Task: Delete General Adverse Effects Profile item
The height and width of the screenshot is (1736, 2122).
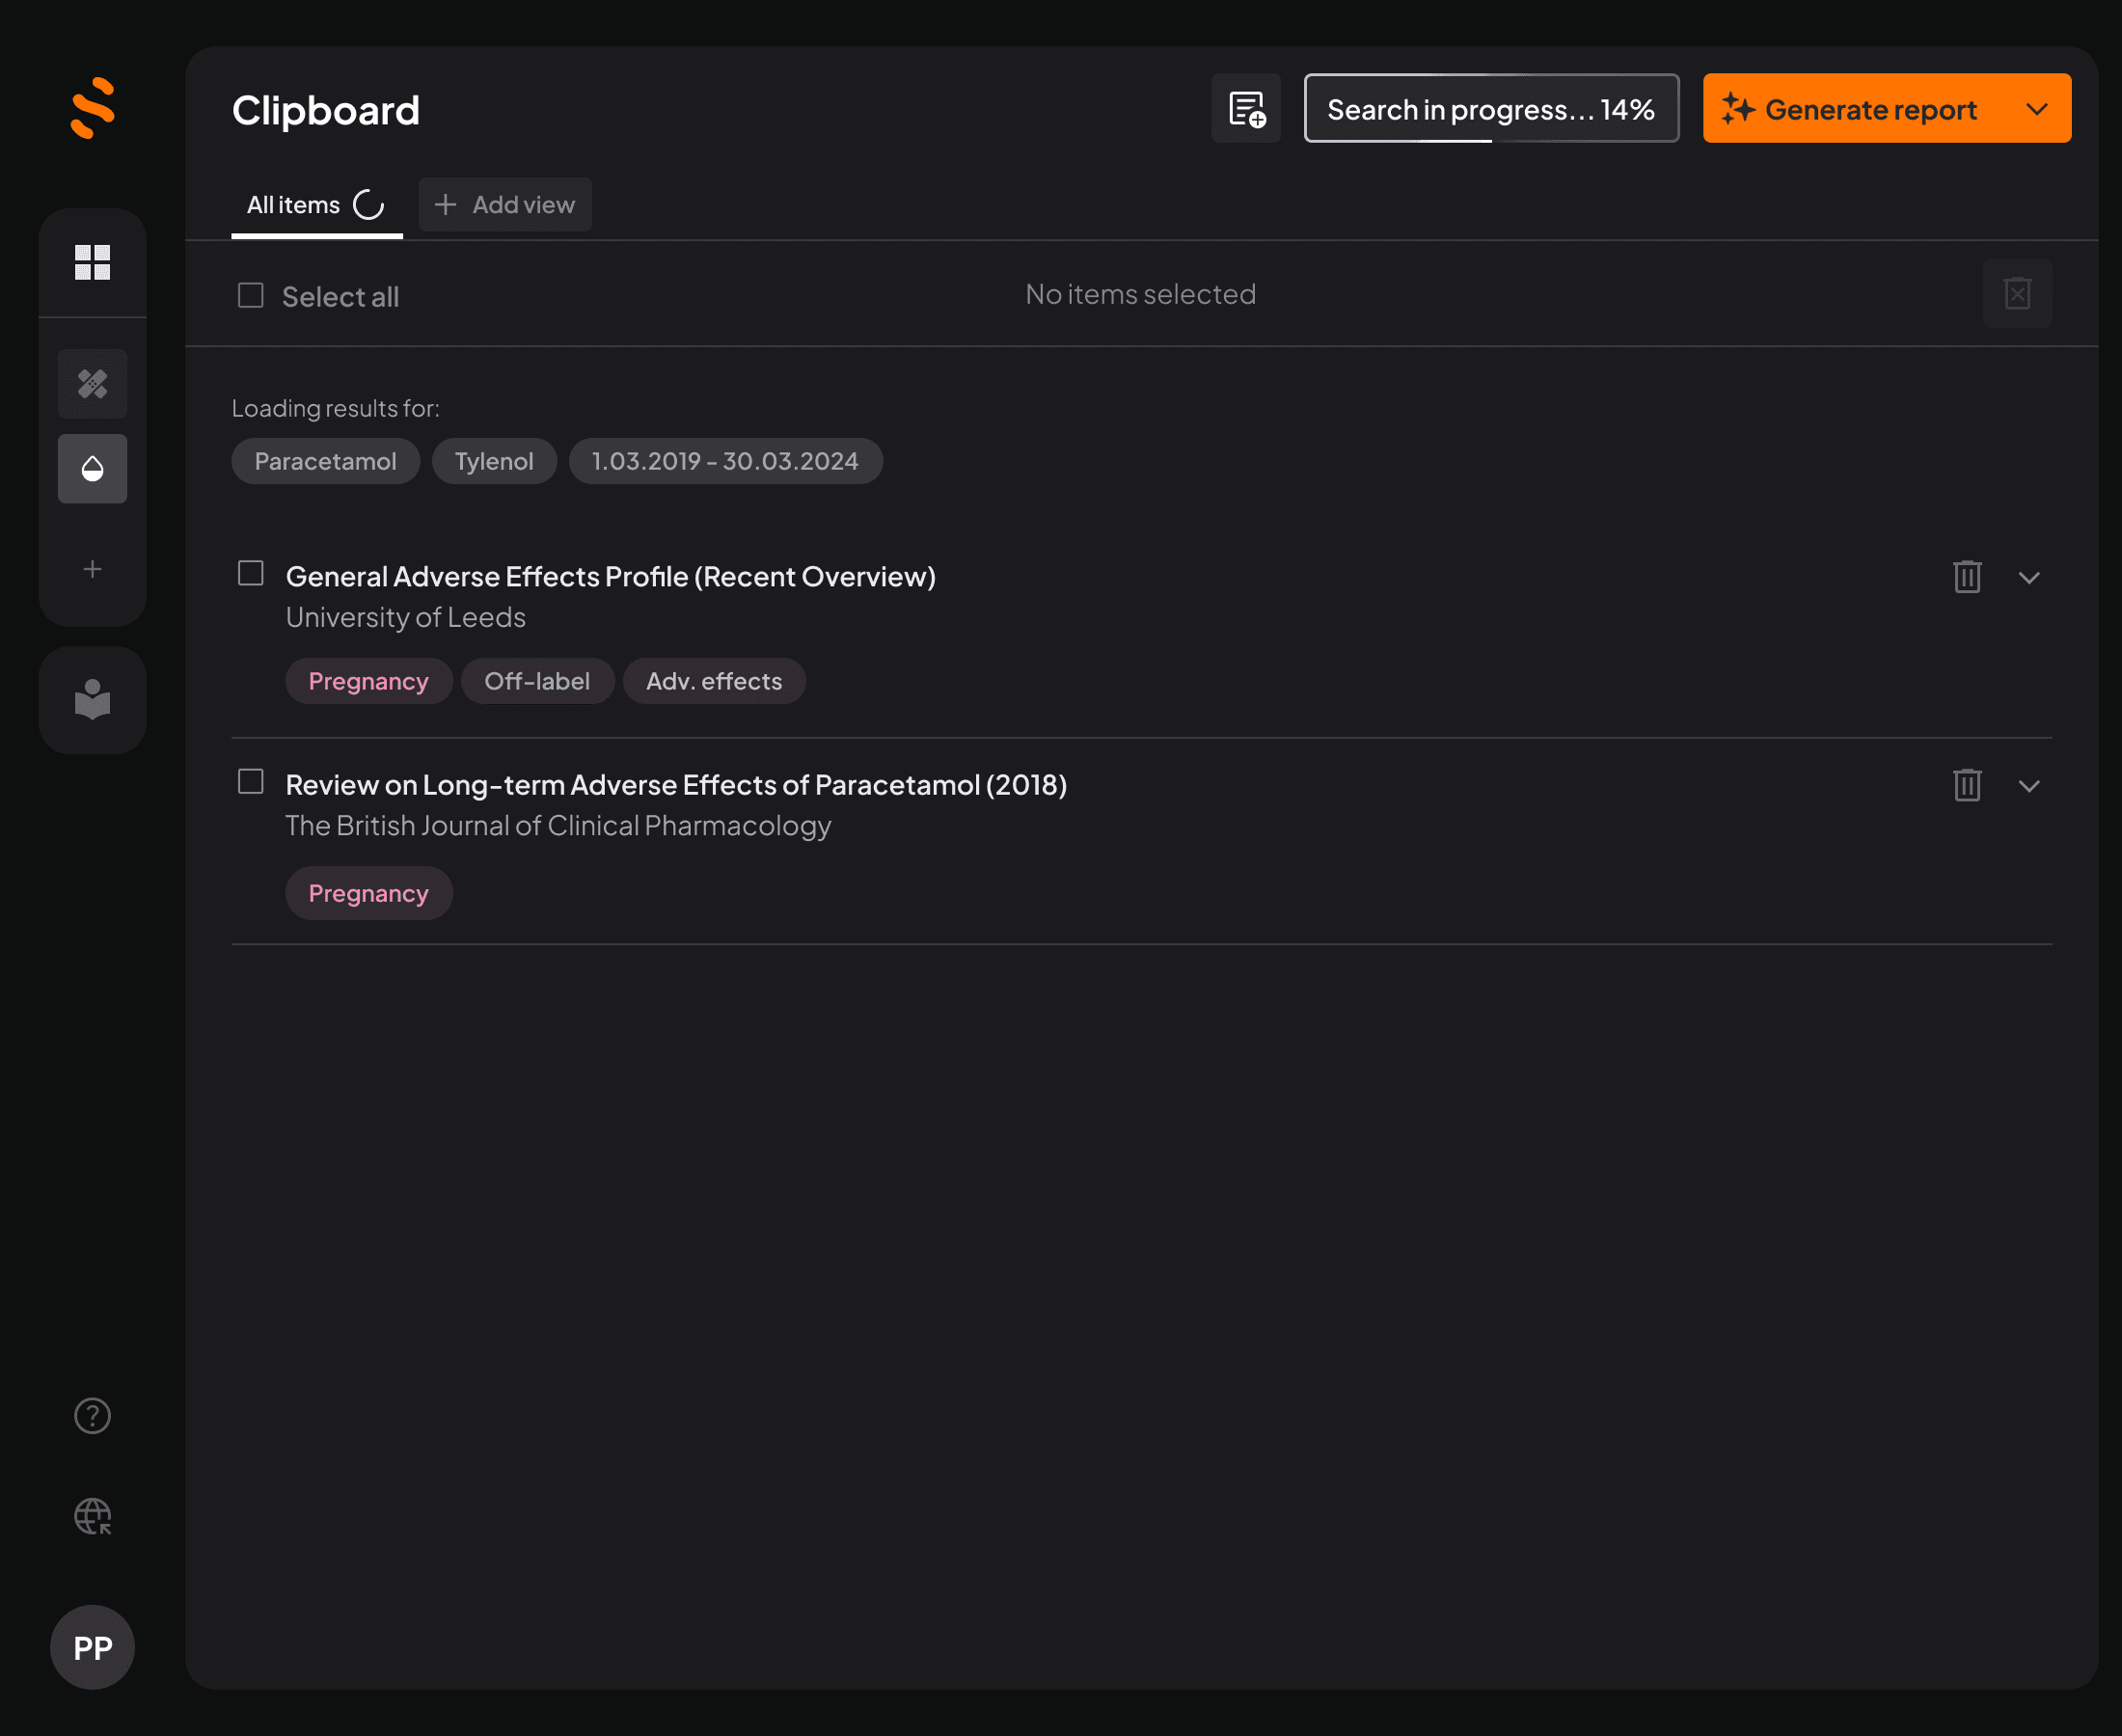Action: (1967, 577)
